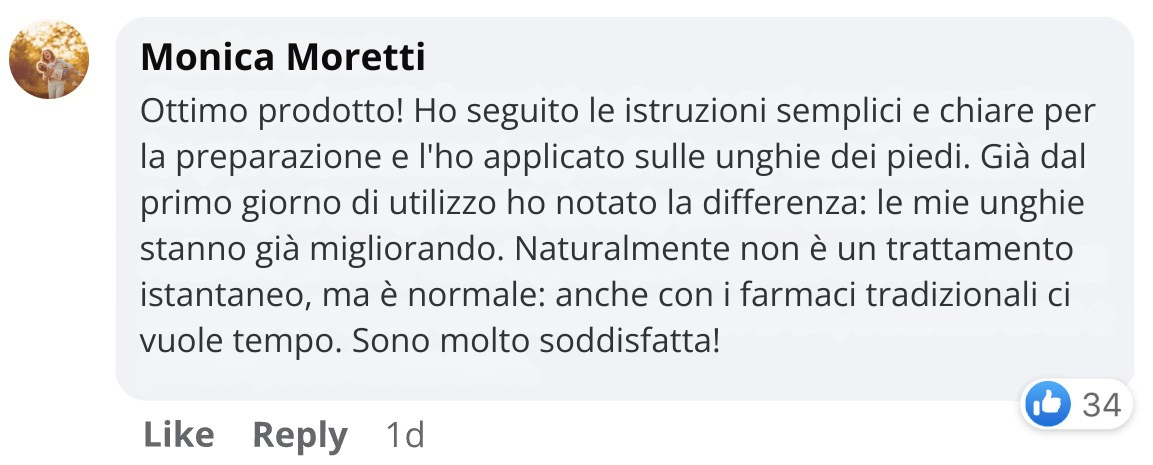
Task: Click the word "Naturalmente" in the comment
Action: click(x=620, y=249)
